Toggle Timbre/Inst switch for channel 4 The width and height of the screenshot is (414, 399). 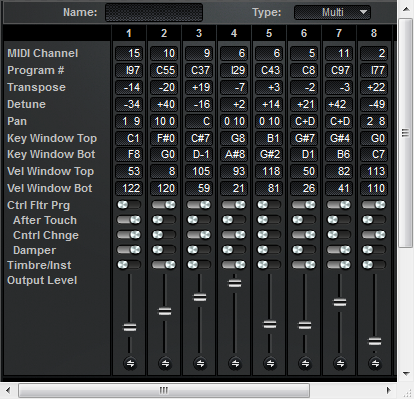(x=234, y=265)
